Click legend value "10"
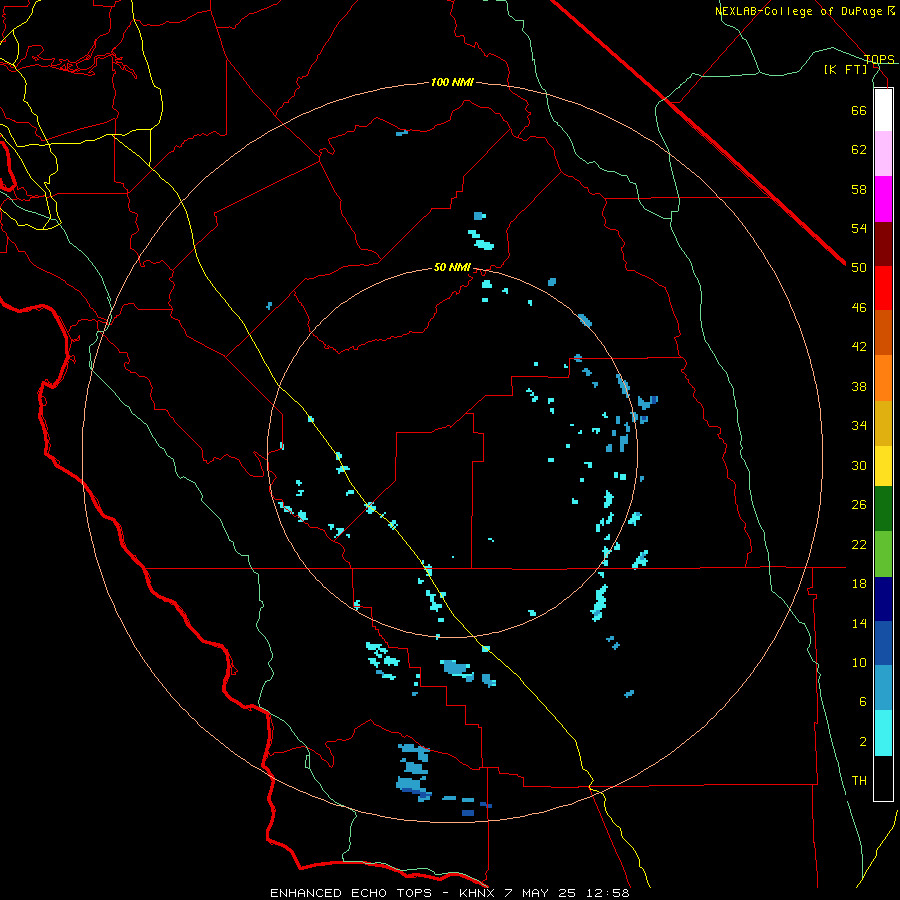Viewport: 900px width, 900px height. click(859, 663)
